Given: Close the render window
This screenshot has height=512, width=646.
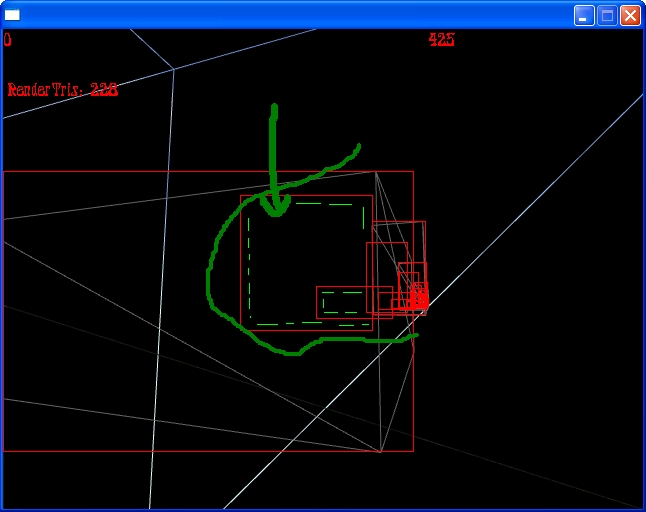Looking at the screenshot, I should coord(630,15).
